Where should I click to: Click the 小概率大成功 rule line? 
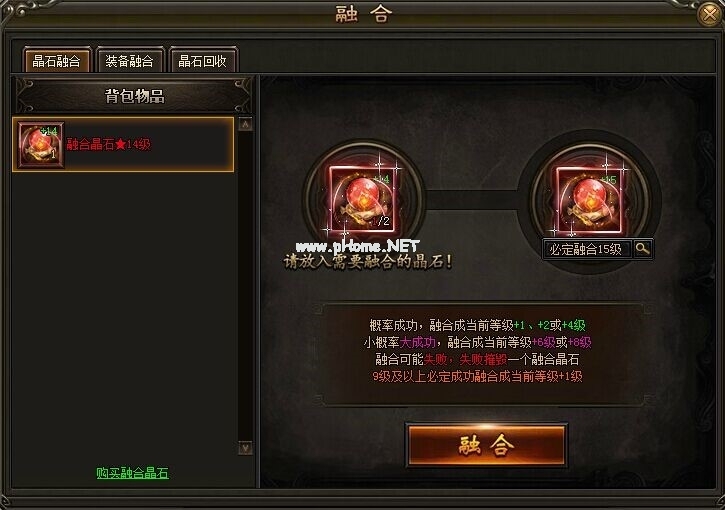click(x=477, y=342)
